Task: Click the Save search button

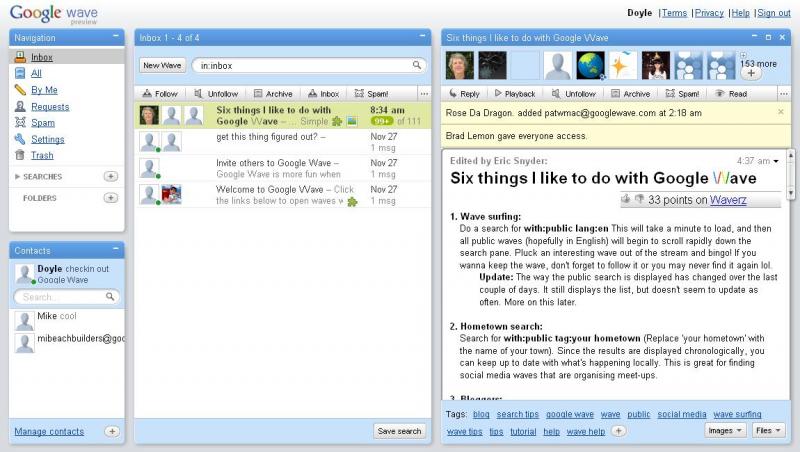Action: tap(399, 431)
